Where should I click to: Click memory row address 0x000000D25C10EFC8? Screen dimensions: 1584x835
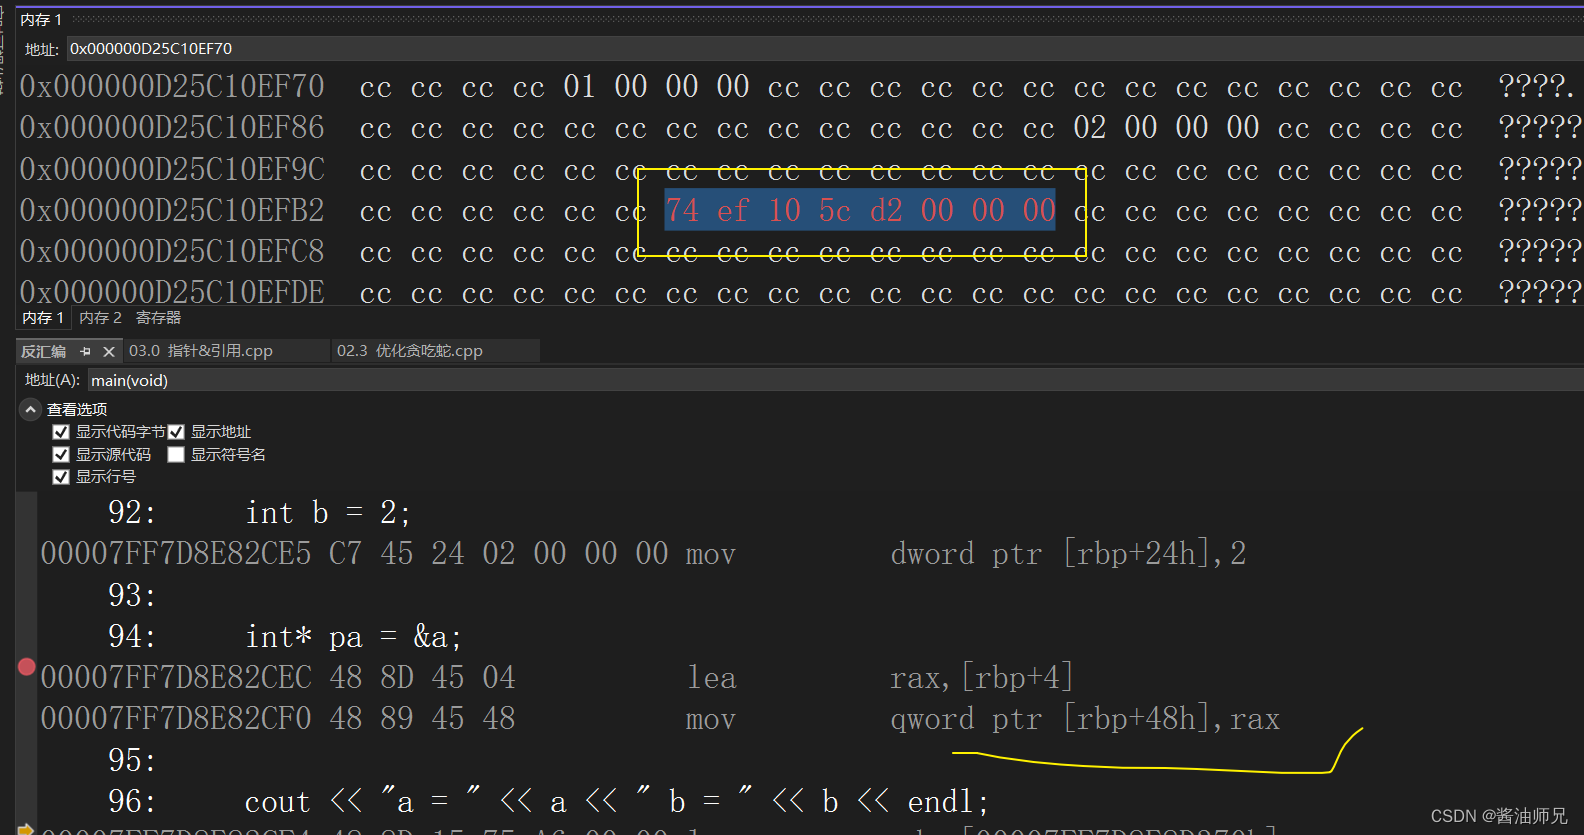click(172, 251)
